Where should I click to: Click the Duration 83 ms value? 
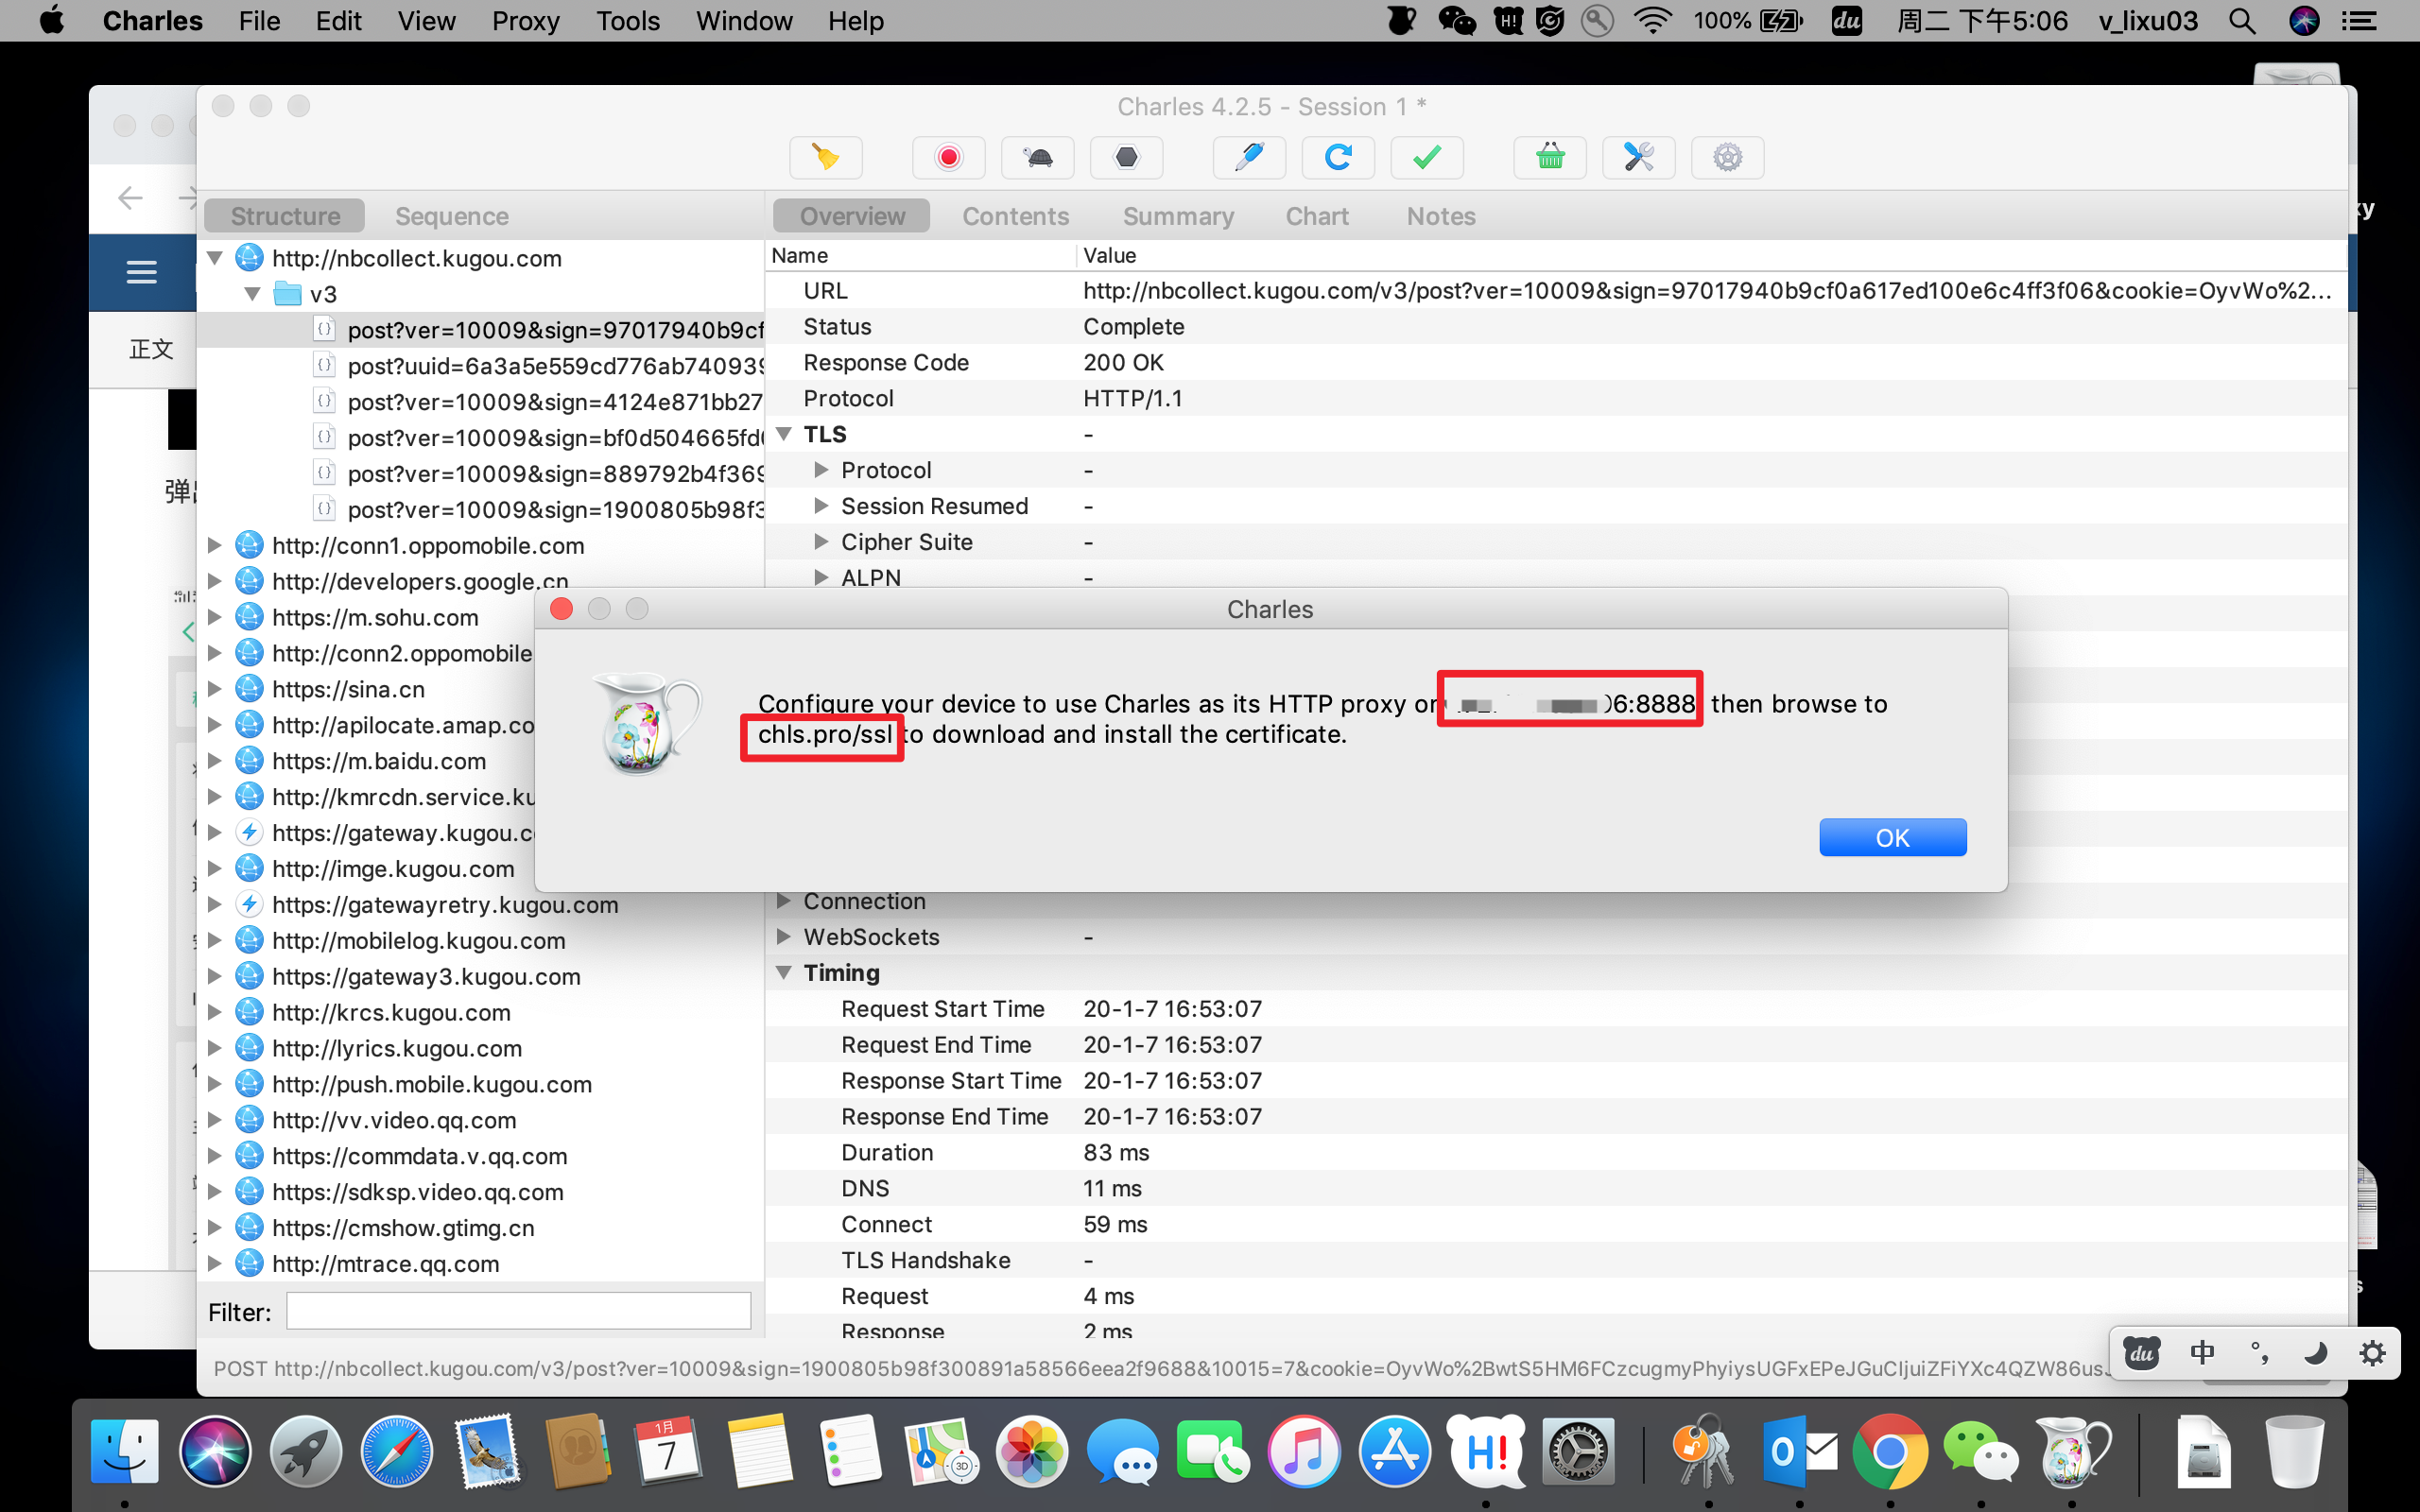1116,1152
